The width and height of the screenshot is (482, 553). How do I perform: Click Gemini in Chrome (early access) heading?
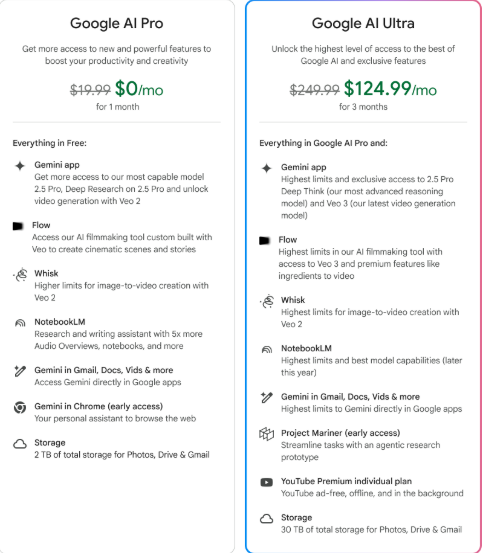98,407
